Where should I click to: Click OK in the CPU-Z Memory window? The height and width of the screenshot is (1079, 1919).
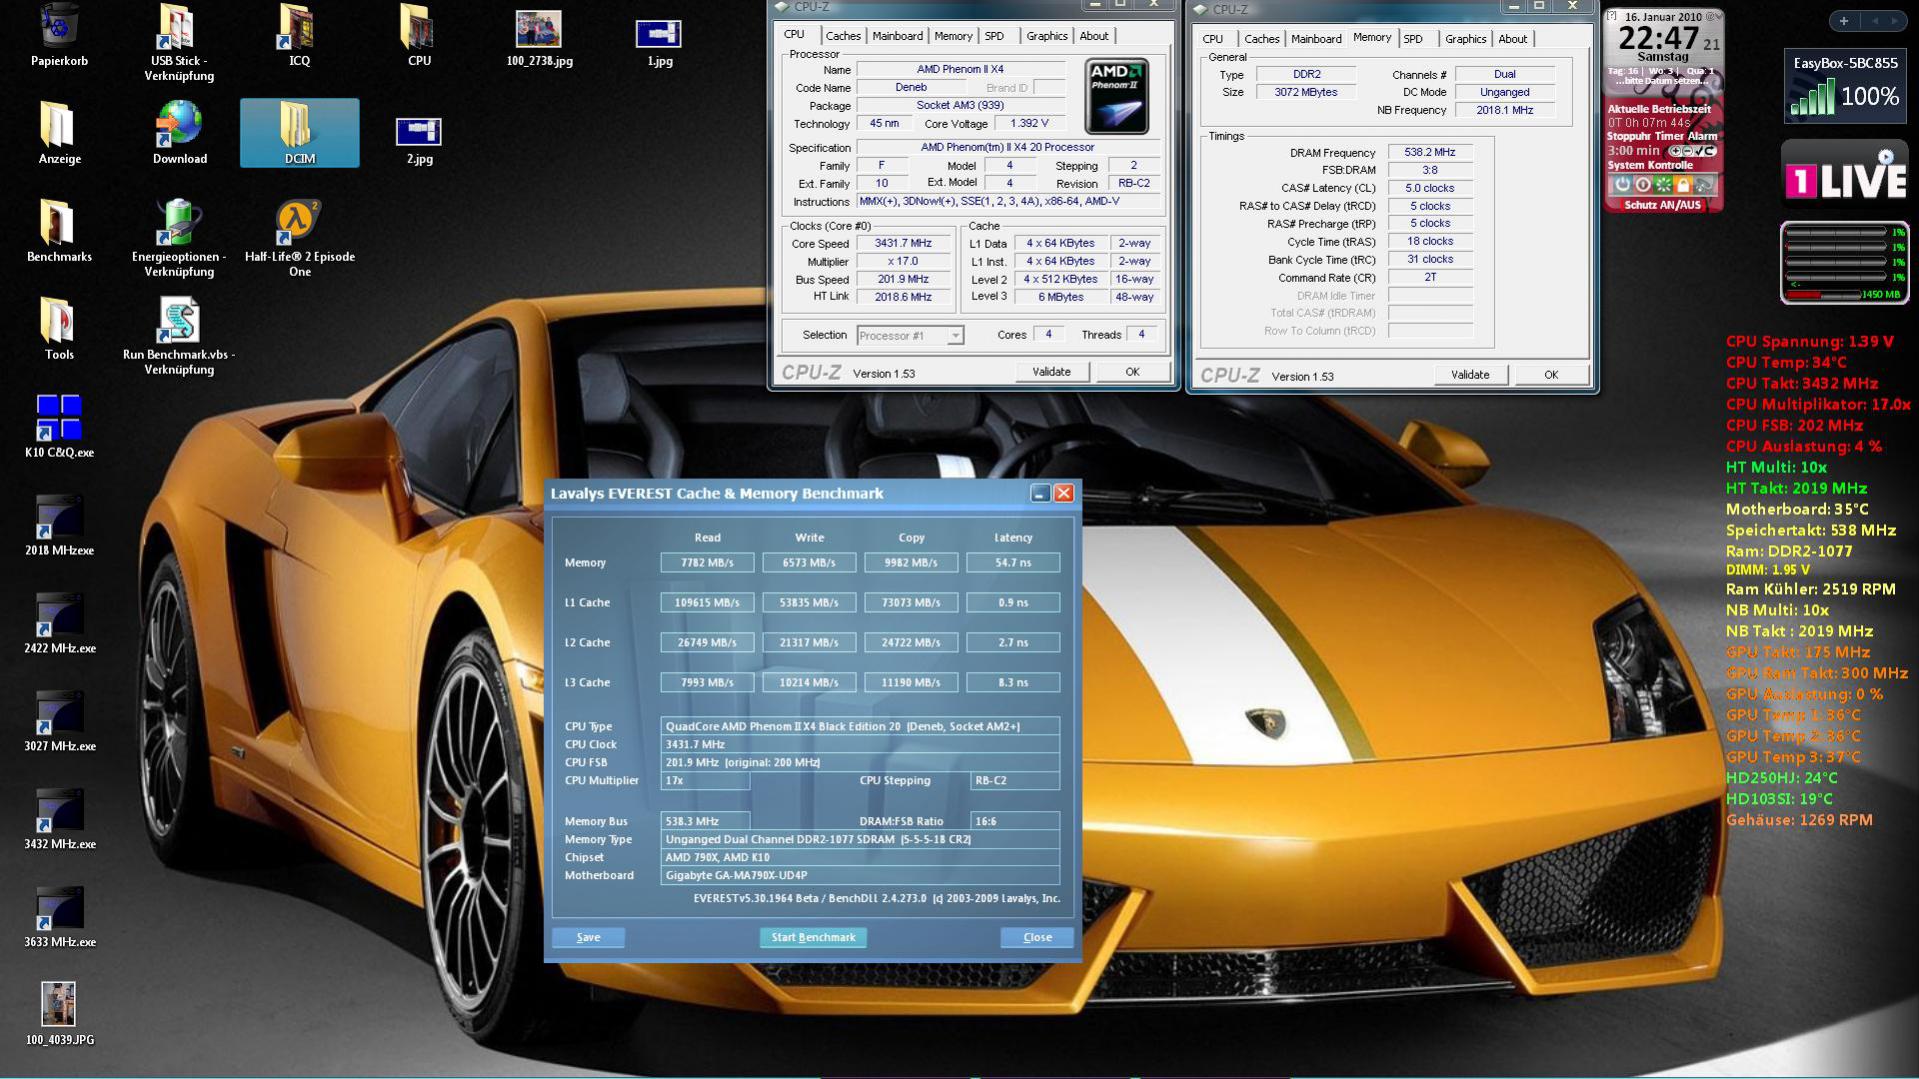1551,375
